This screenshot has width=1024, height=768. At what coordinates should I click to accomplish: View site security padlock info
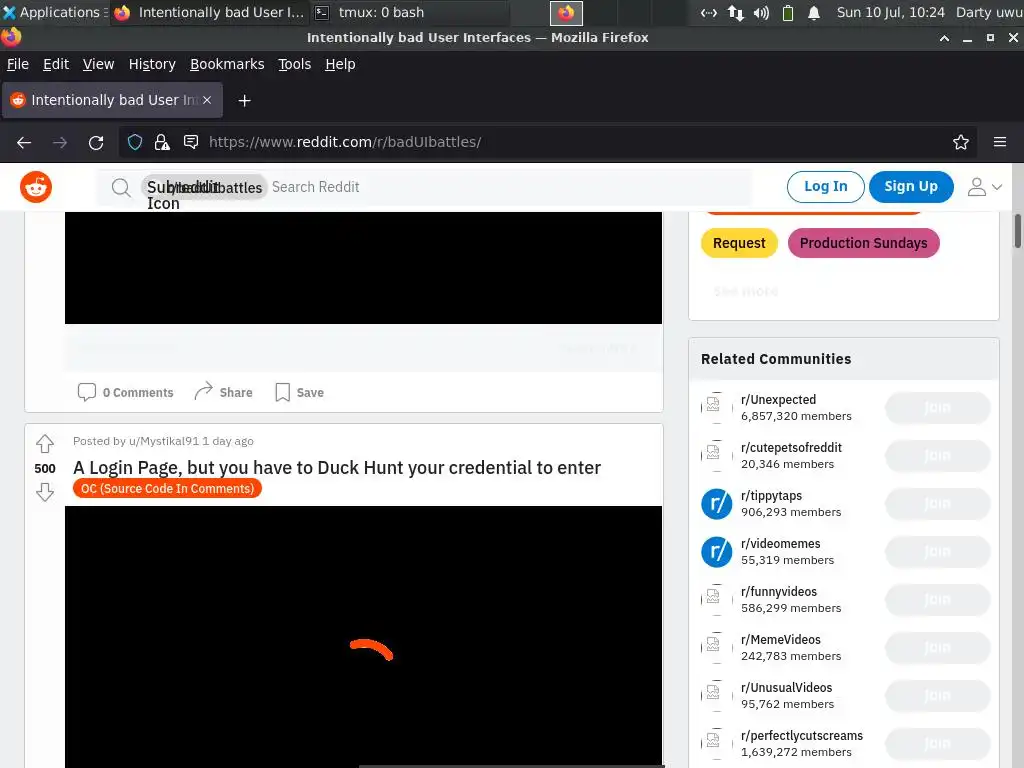162,142
